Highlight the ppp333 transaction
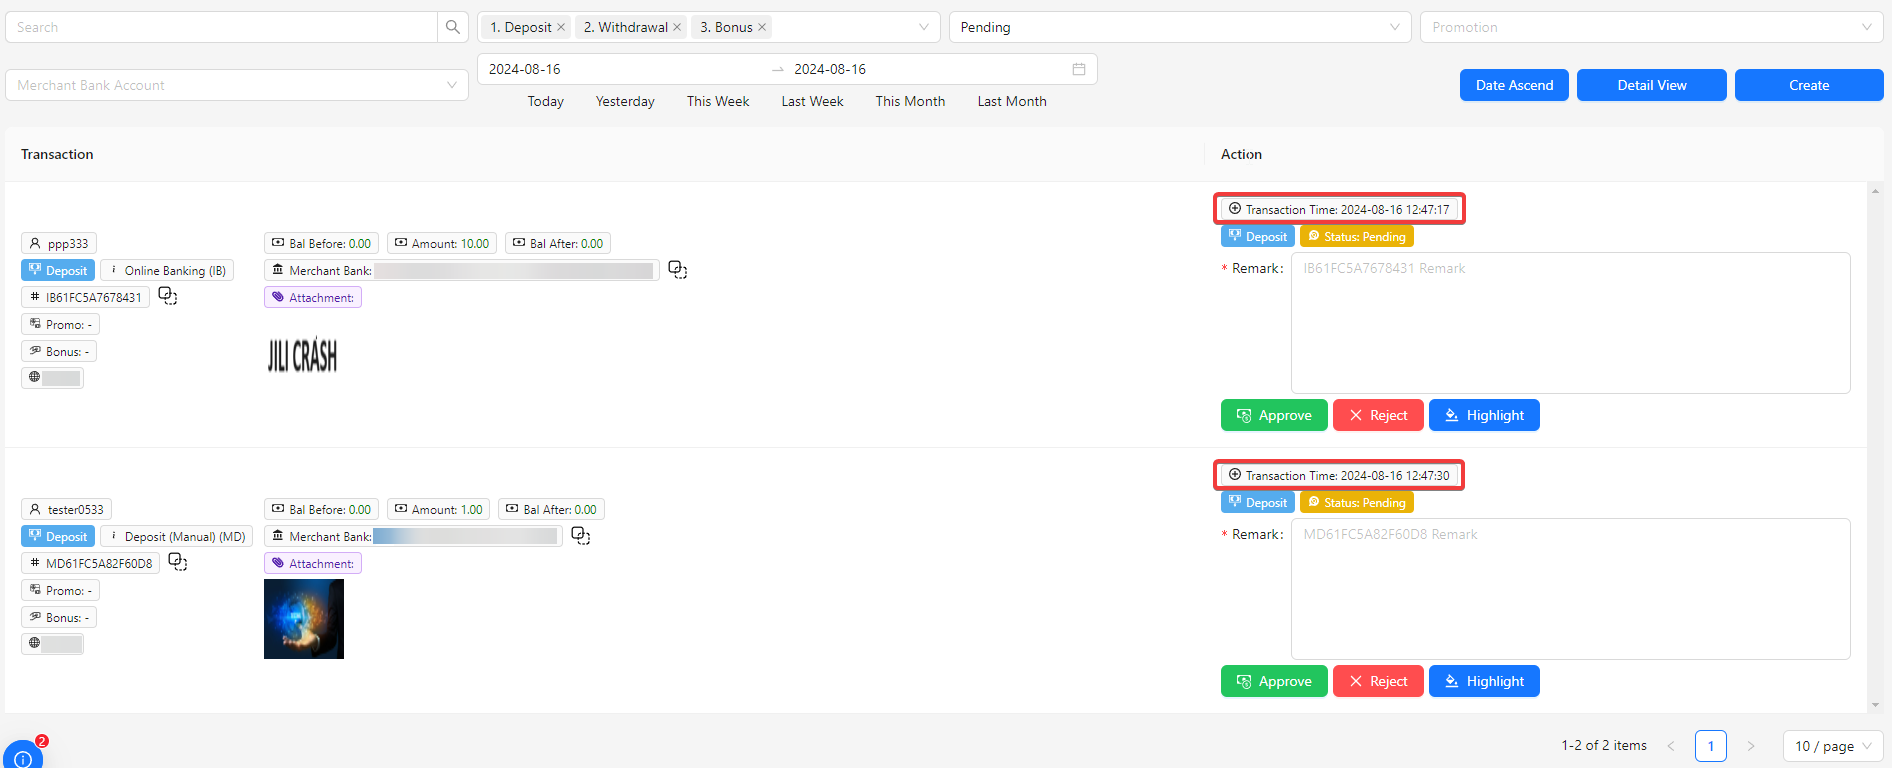This screenshot has height=768, width=1892. (1484, 415)
